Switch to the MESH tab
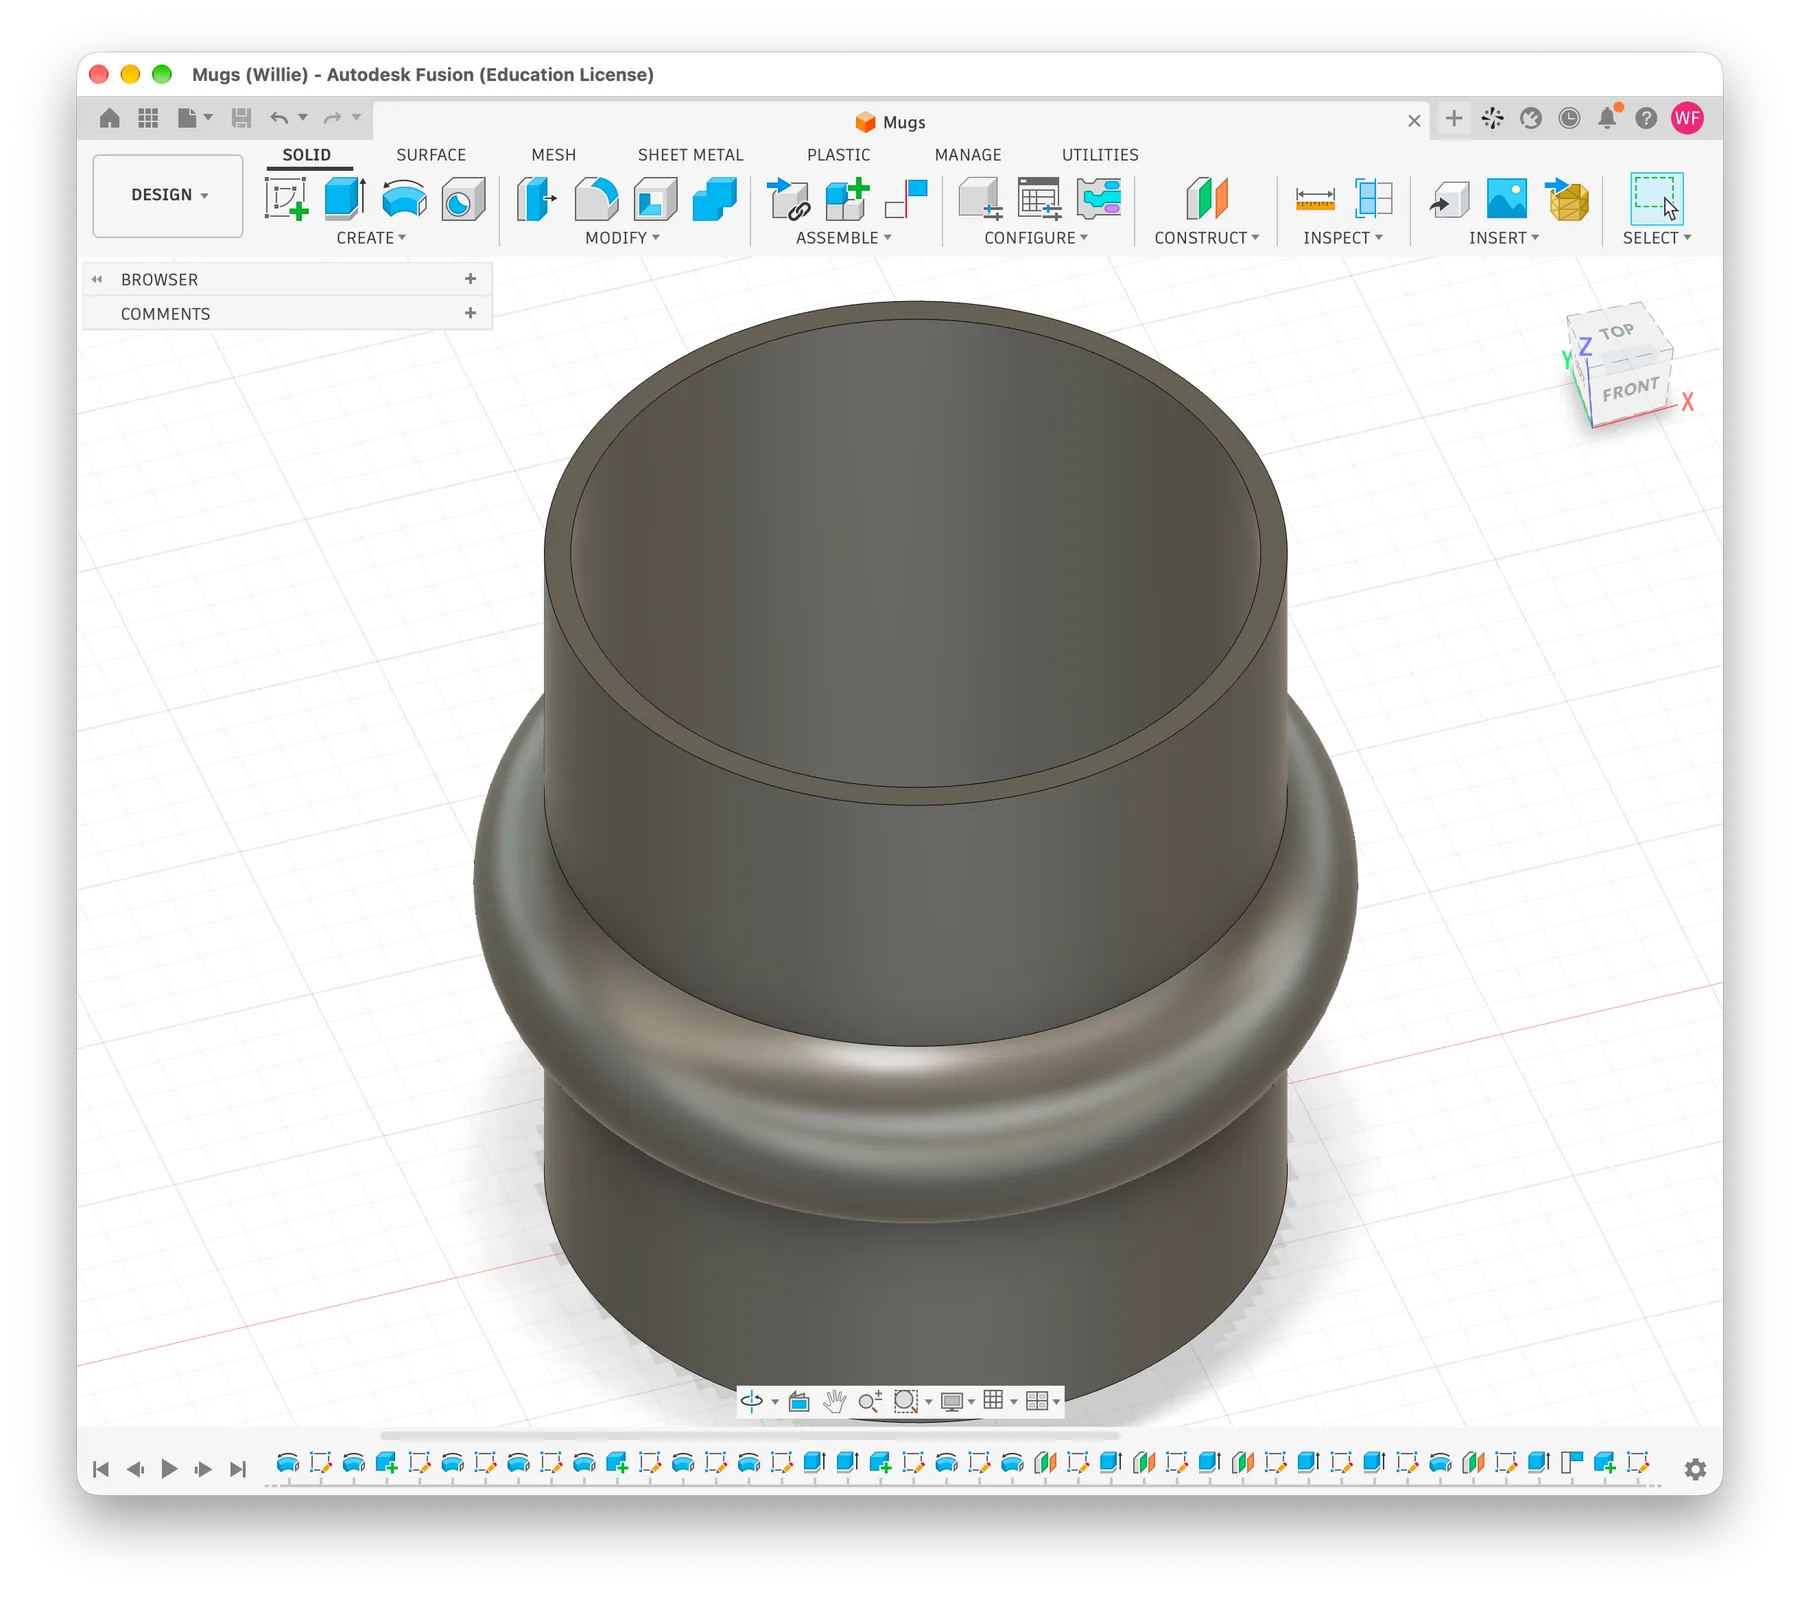This screenshot has width=1800, height=1597. coord(553,155)
